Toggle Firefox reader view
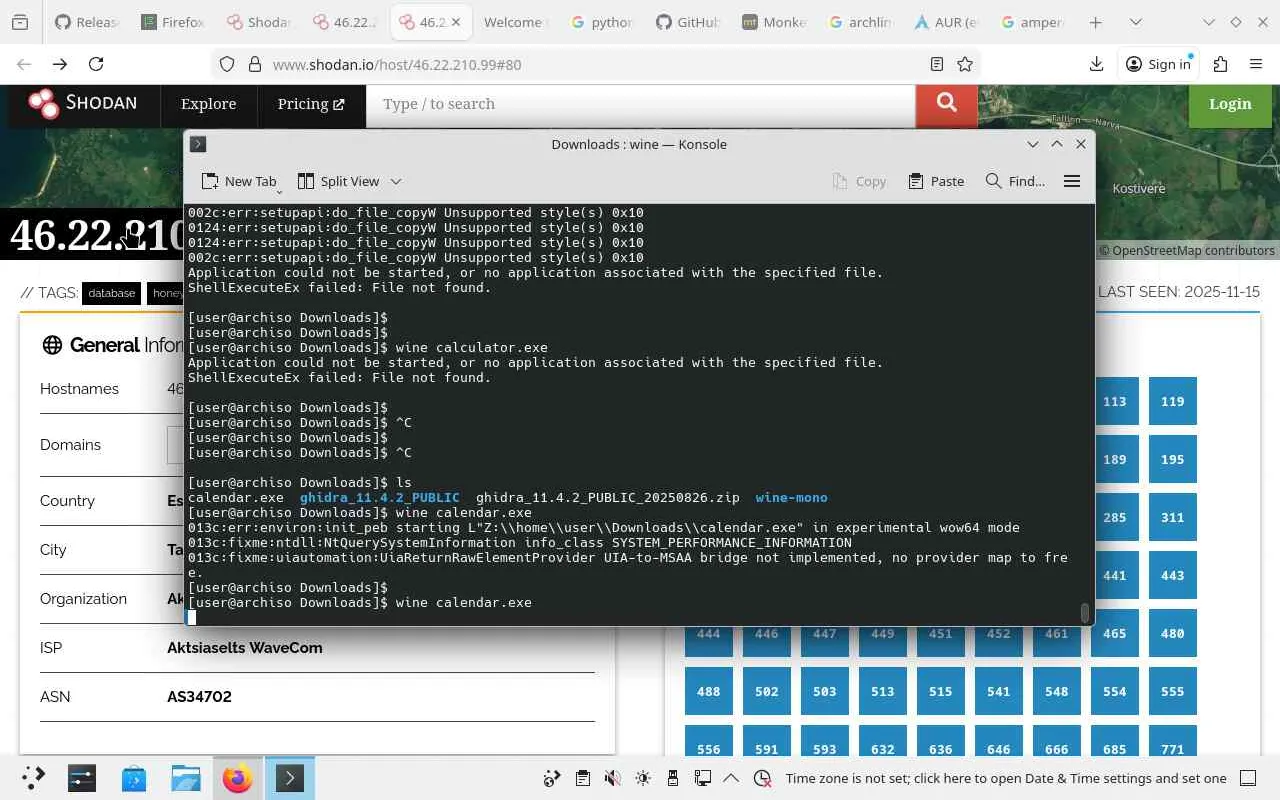Screen dimensions: 1280x800 [x=937, y=64]
